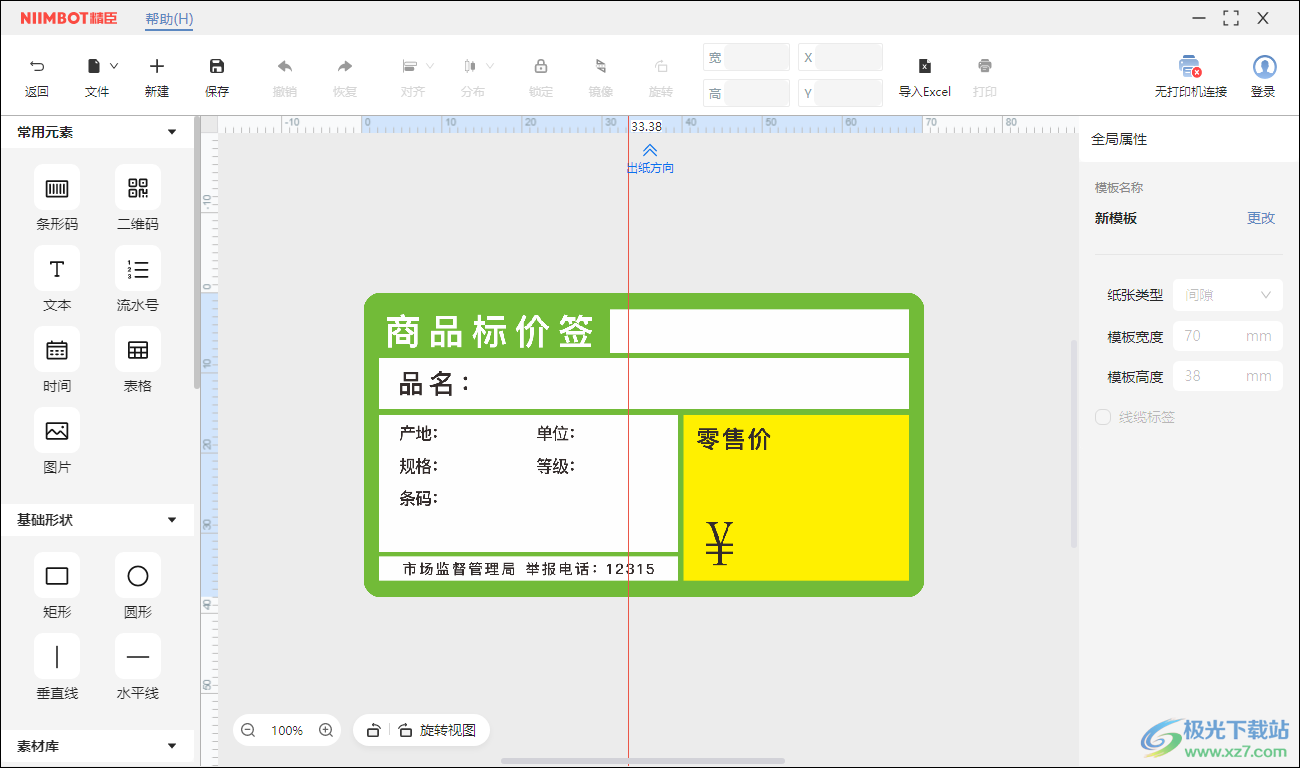Select the 市场监督管理局 举报电话 footer text
This screenshot has width=1300, height=768.
coord(529,569)
